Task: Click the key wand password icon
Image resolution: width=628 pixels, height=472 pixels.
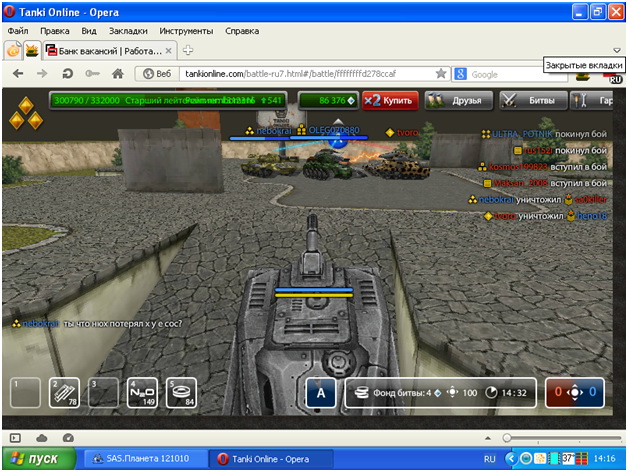Action: click(92, 74)
